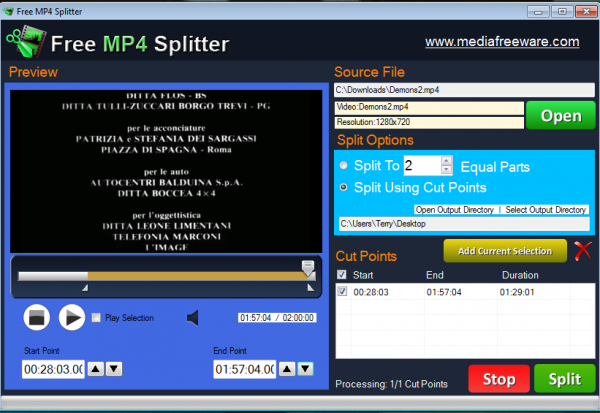Click the End Point time field
The width and height of the screenshot is (600, 413).
245,369
